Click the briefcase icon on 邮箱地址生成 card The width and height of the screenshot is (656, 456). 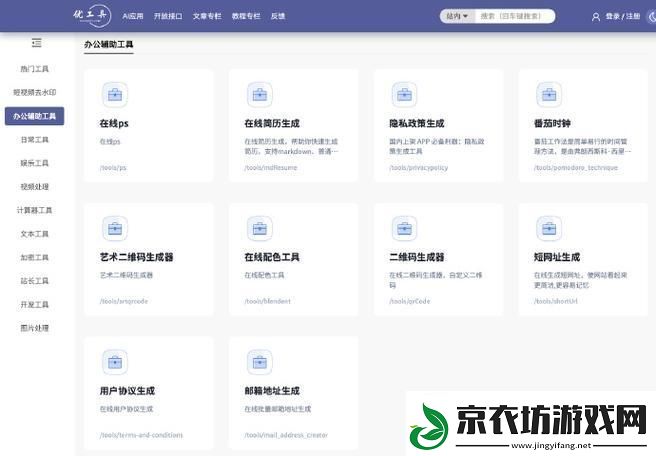click(259, 362)
